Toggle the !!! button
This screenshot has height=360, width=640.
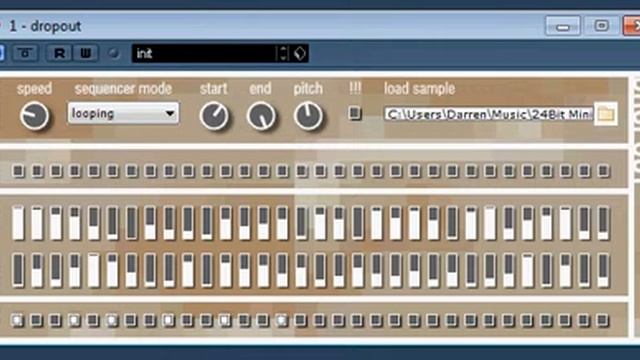point(355,113)
